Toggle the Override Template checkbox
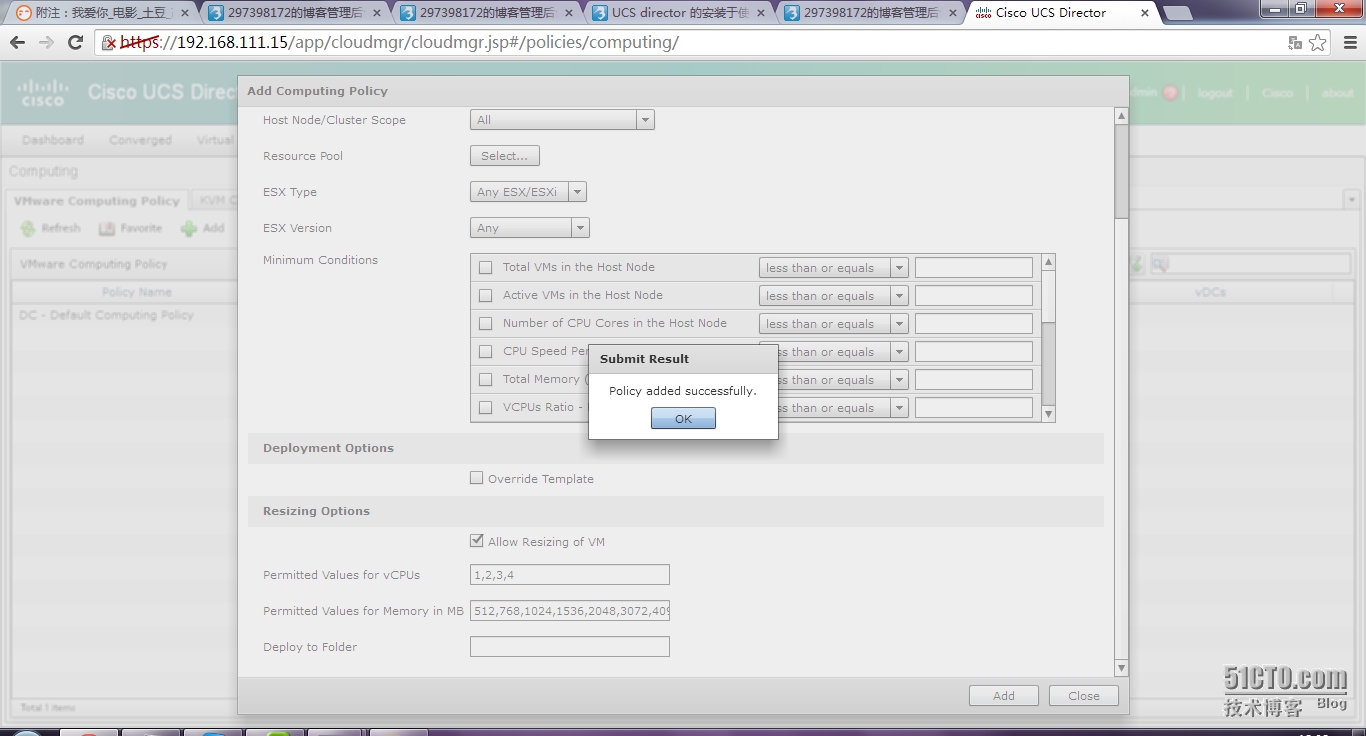1366x736 pixels. 477,478
